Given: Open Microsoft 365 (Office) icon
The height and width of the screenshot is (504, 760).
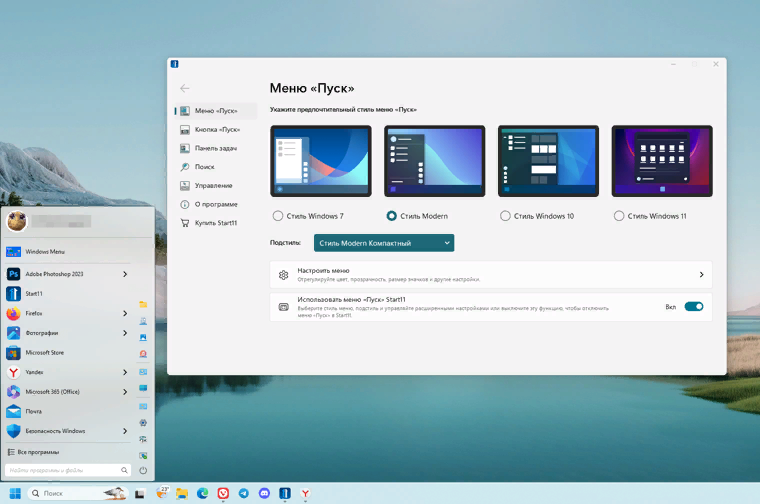Looking at the screenshot, I should pos(14,392).
